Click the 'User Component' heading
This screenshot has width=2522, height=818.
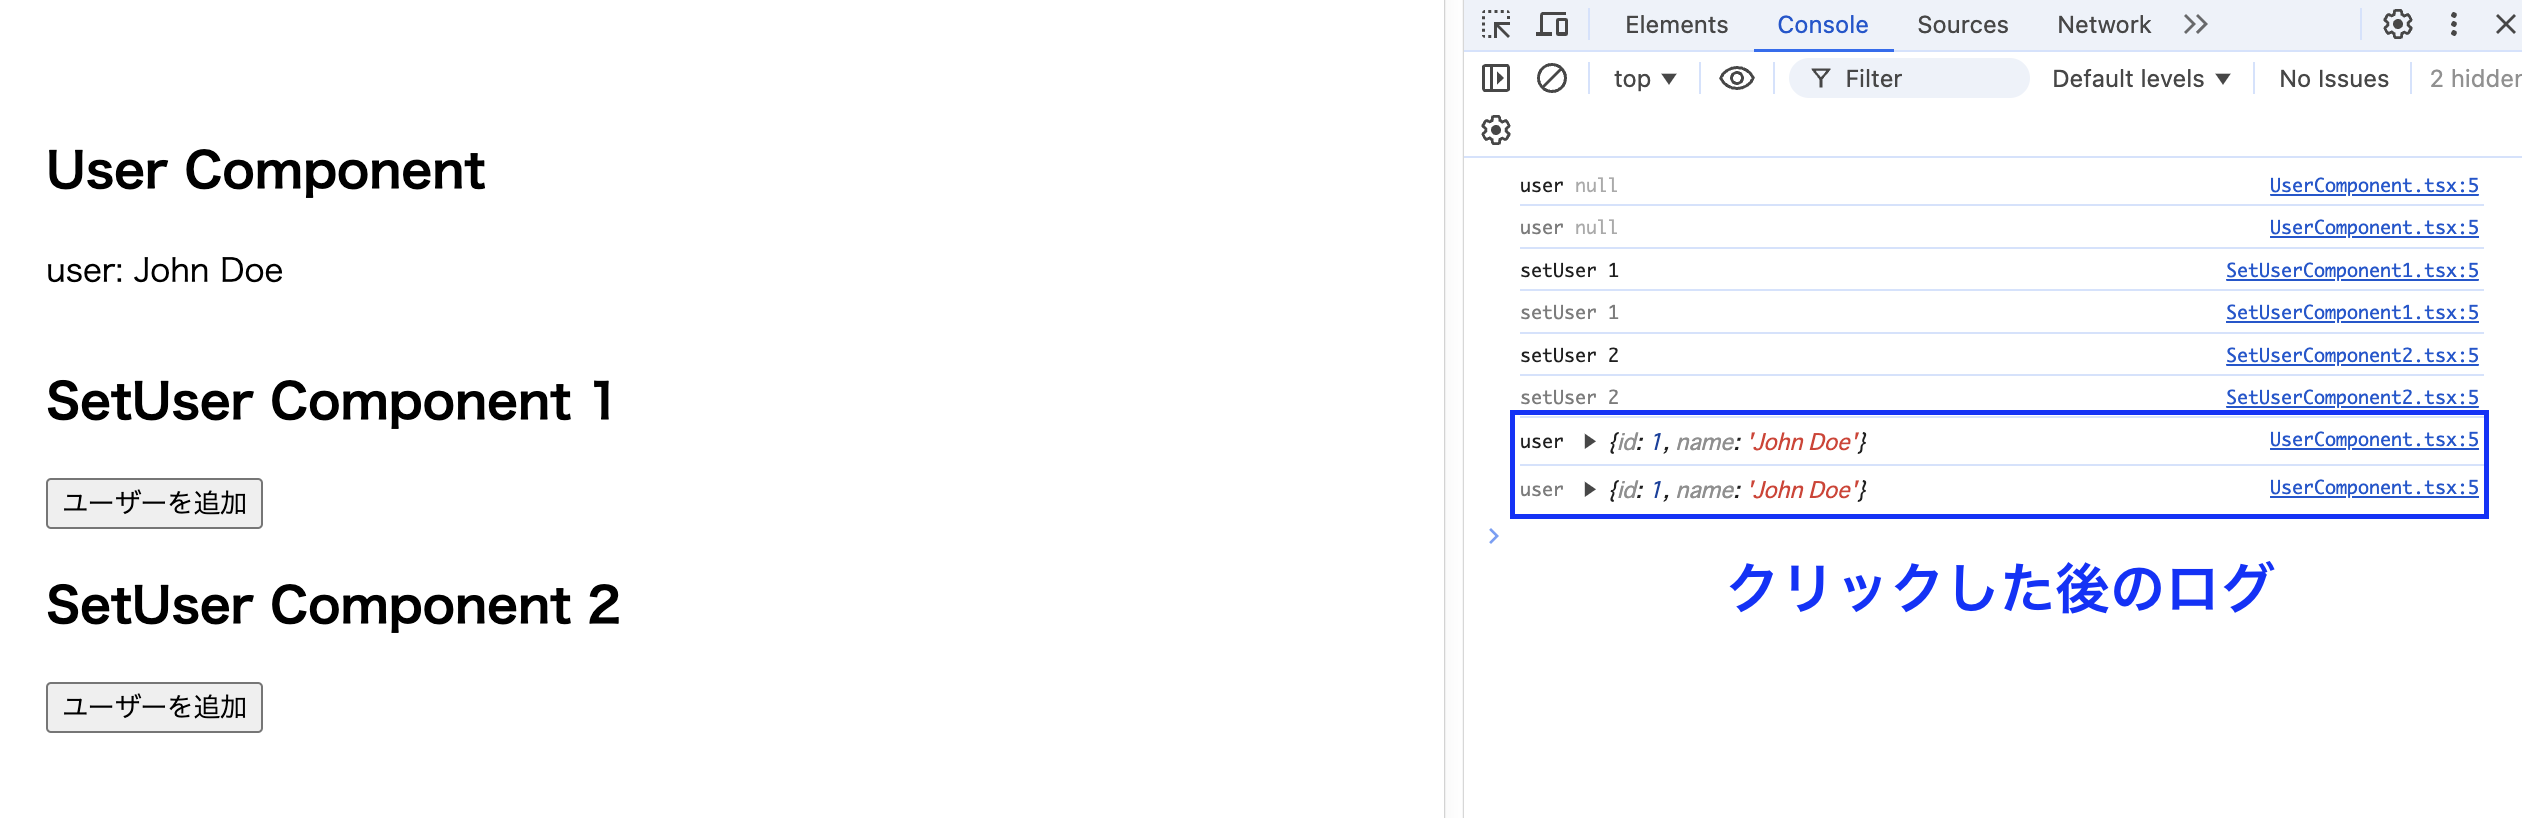(265, 170)
